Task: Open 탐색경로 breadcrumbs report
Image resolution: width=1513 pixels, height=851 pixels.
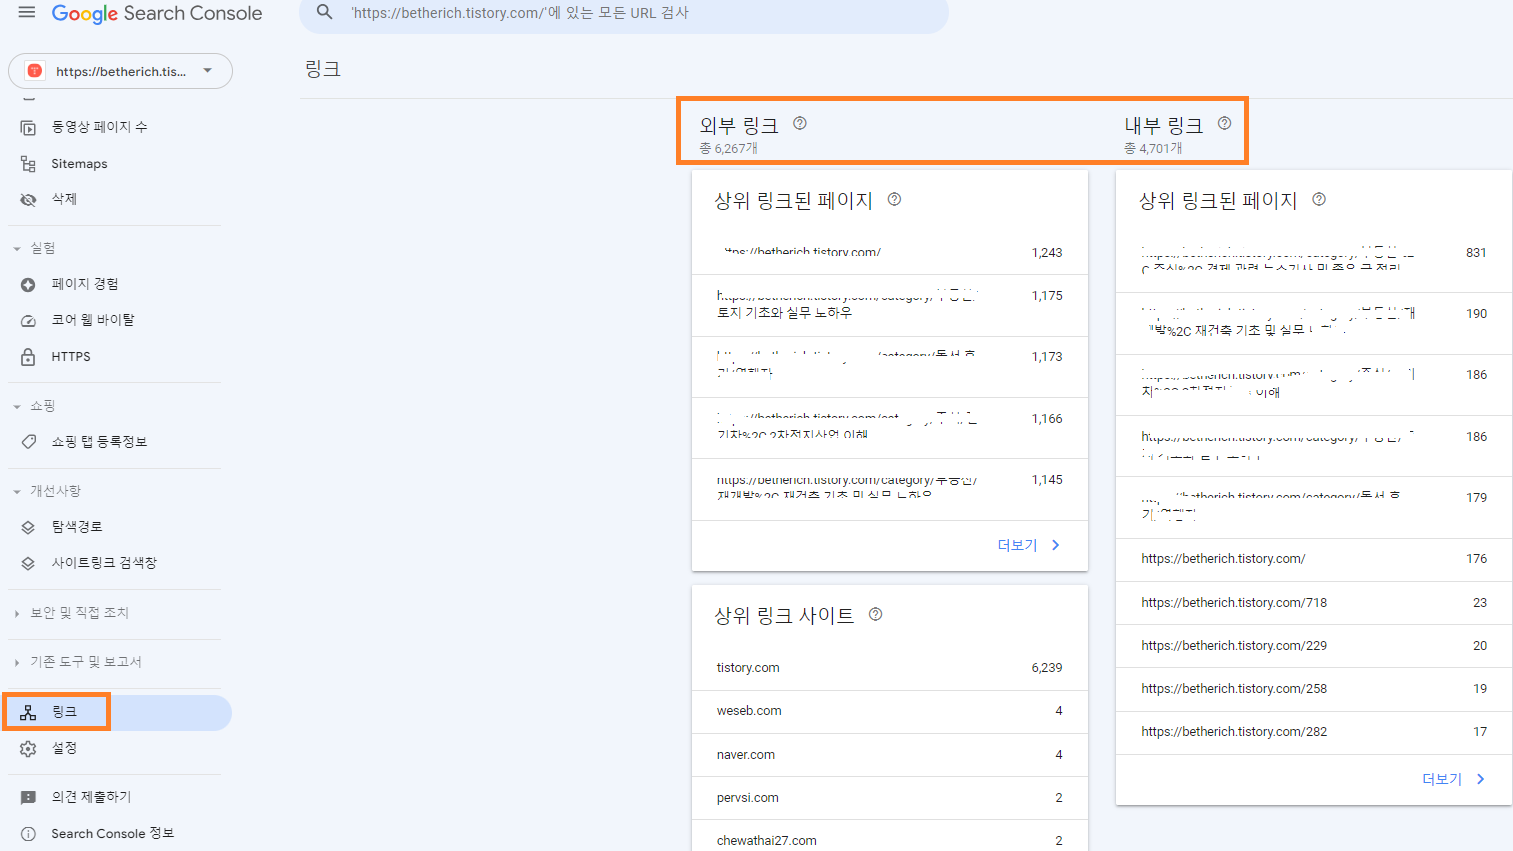Action: tap(77, 527)
